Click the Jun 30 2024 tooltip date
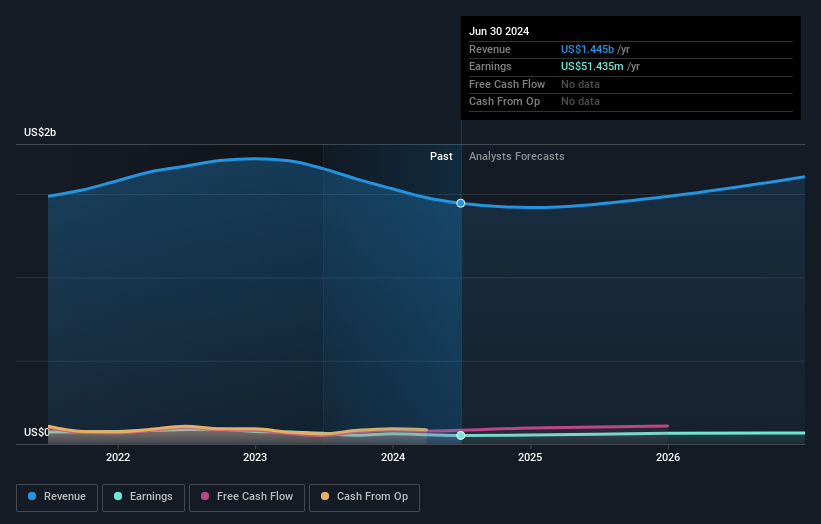Viewport: 821px width, 524px height. coord(499,31)
